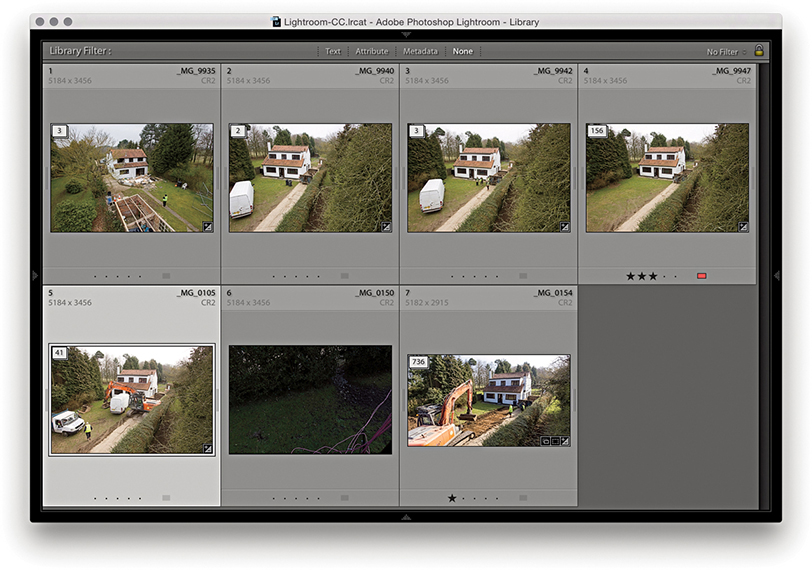Click the filename text _MG_0150
Viewport: 812px width, 570px height.
coord(374,293)
